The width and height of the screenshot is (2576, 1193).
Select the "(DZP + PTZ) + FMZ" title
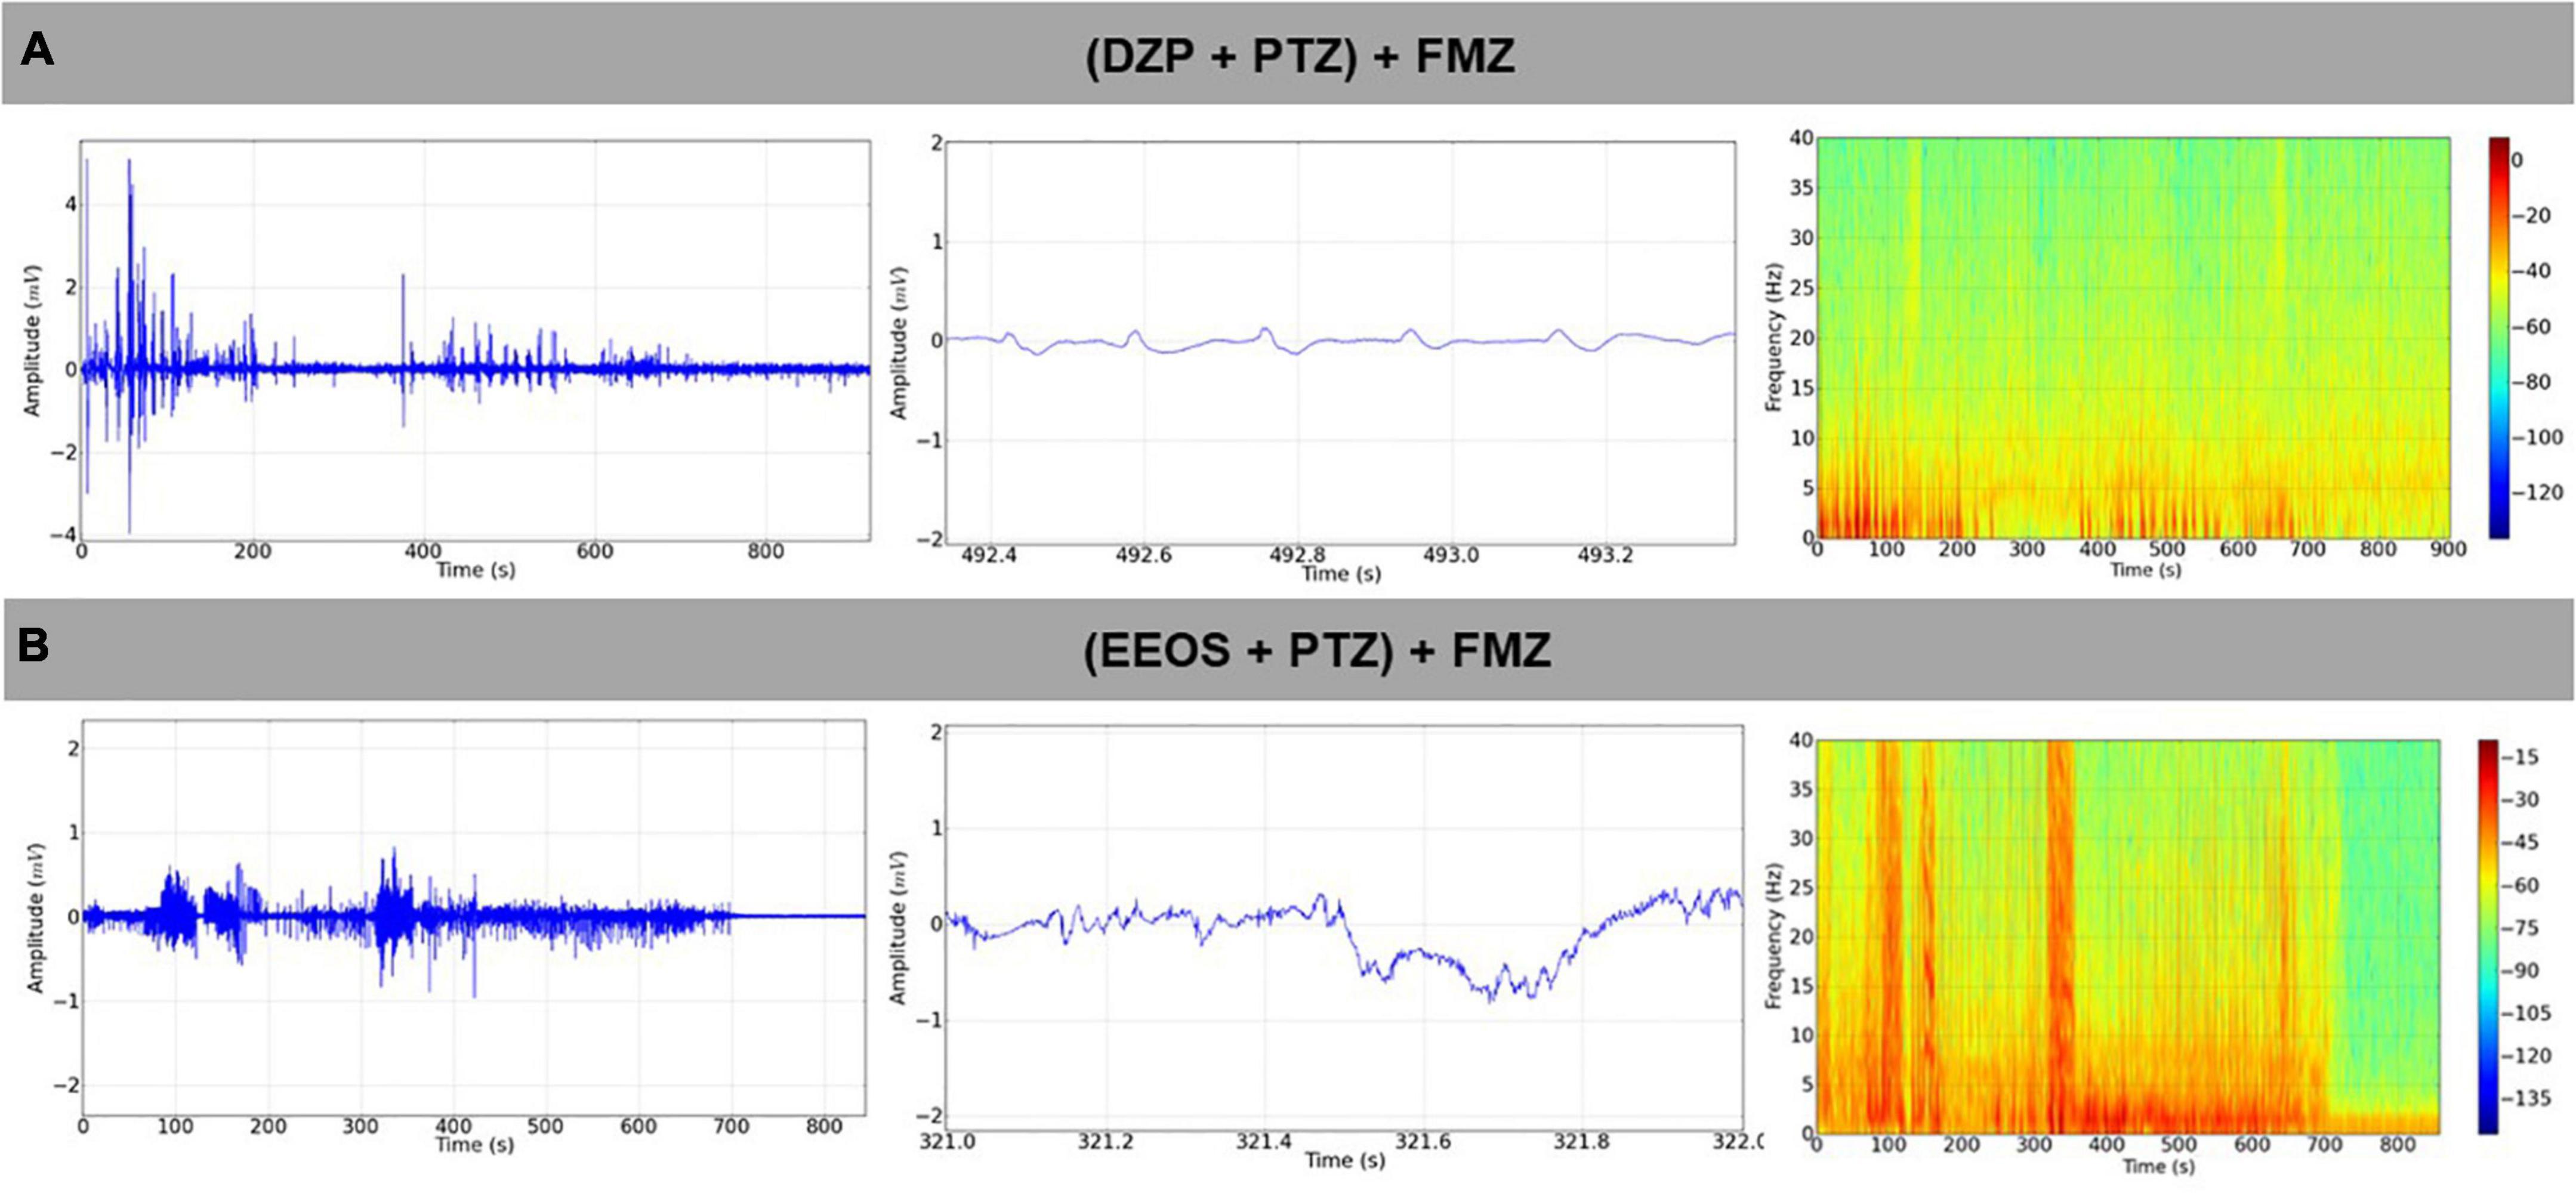(x=1299, y=56)
